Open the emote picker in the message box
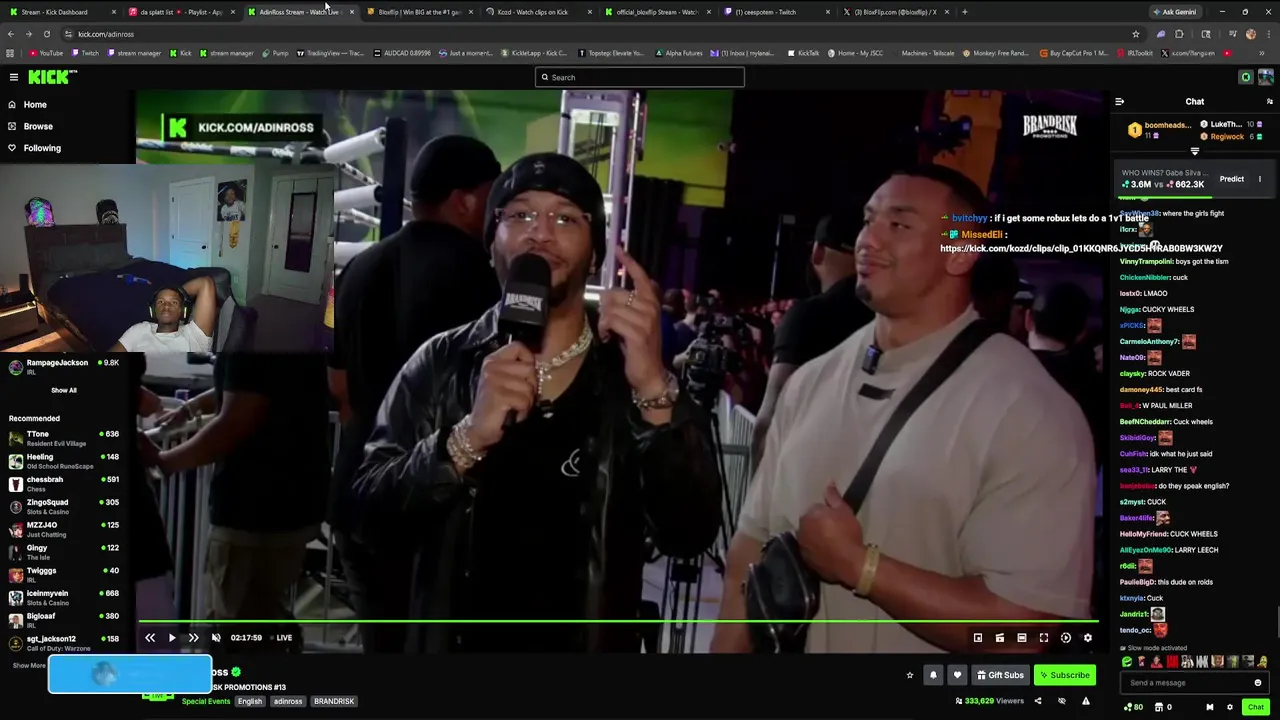1280x720 pixels. pyautogui.click(x=1258, y=683)
